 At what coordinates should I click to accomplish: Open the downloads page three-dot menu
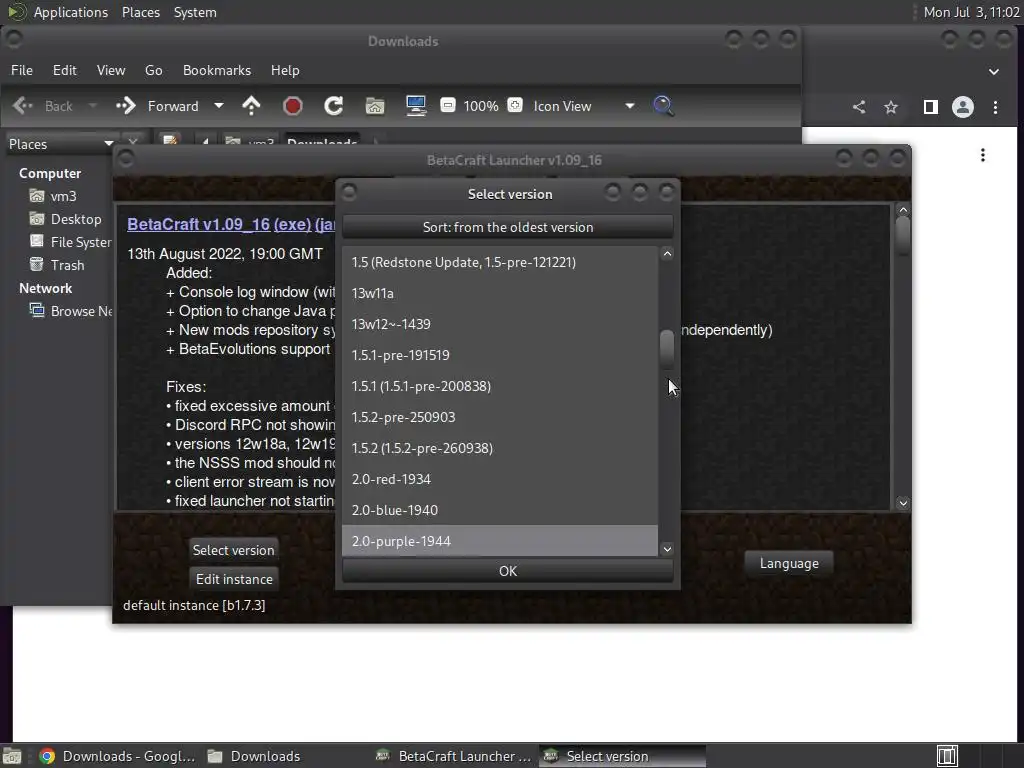[983, 155]
